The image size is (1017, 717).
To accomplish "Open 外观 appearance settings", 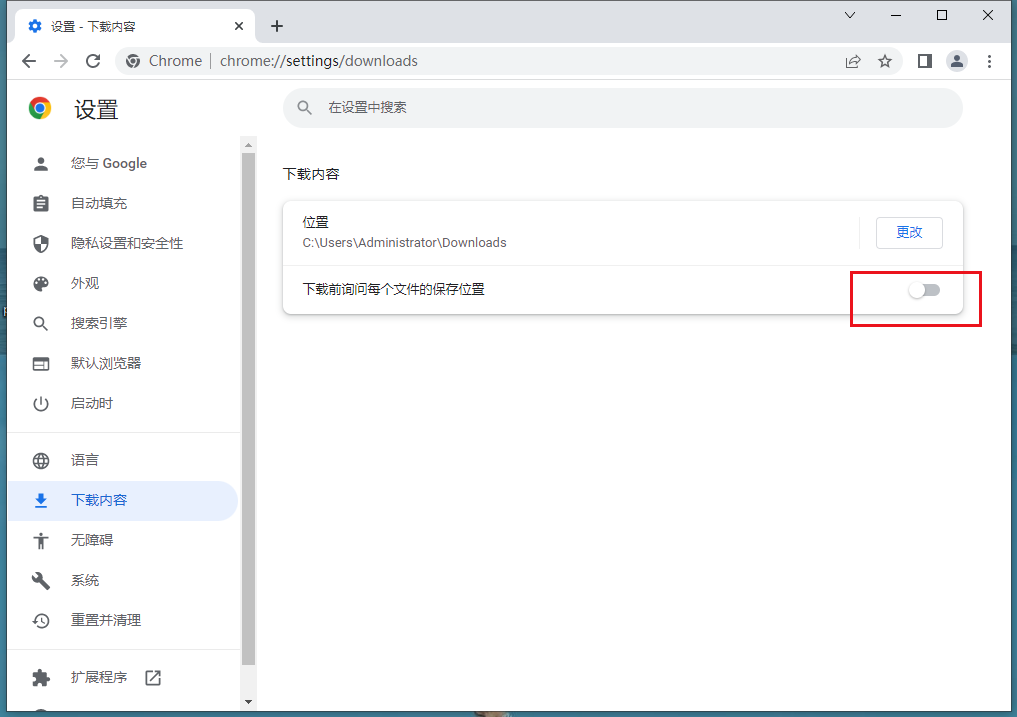I will point(123,284).
